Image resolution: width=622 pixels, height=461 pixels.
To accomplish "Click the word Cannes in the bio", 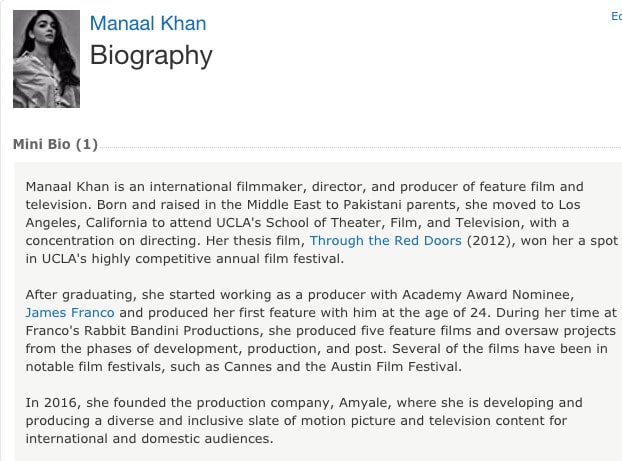I will point(248,367).
